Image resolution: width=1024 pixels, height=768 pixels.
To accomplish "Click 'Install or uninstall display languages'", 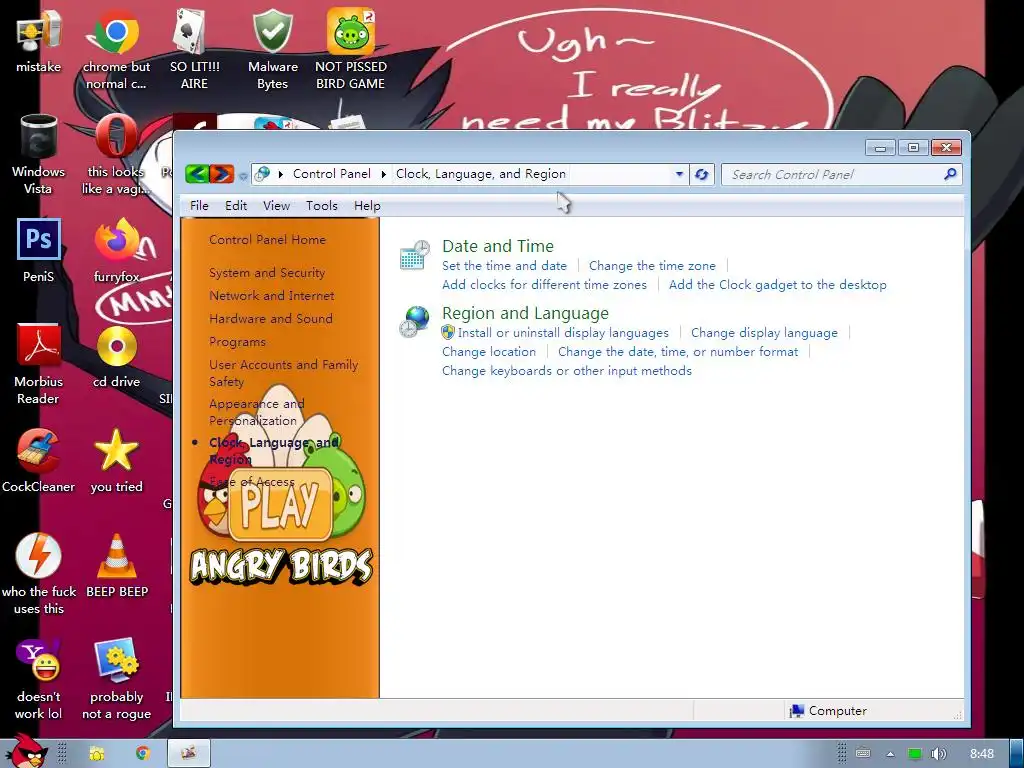I will click(563, 333).
